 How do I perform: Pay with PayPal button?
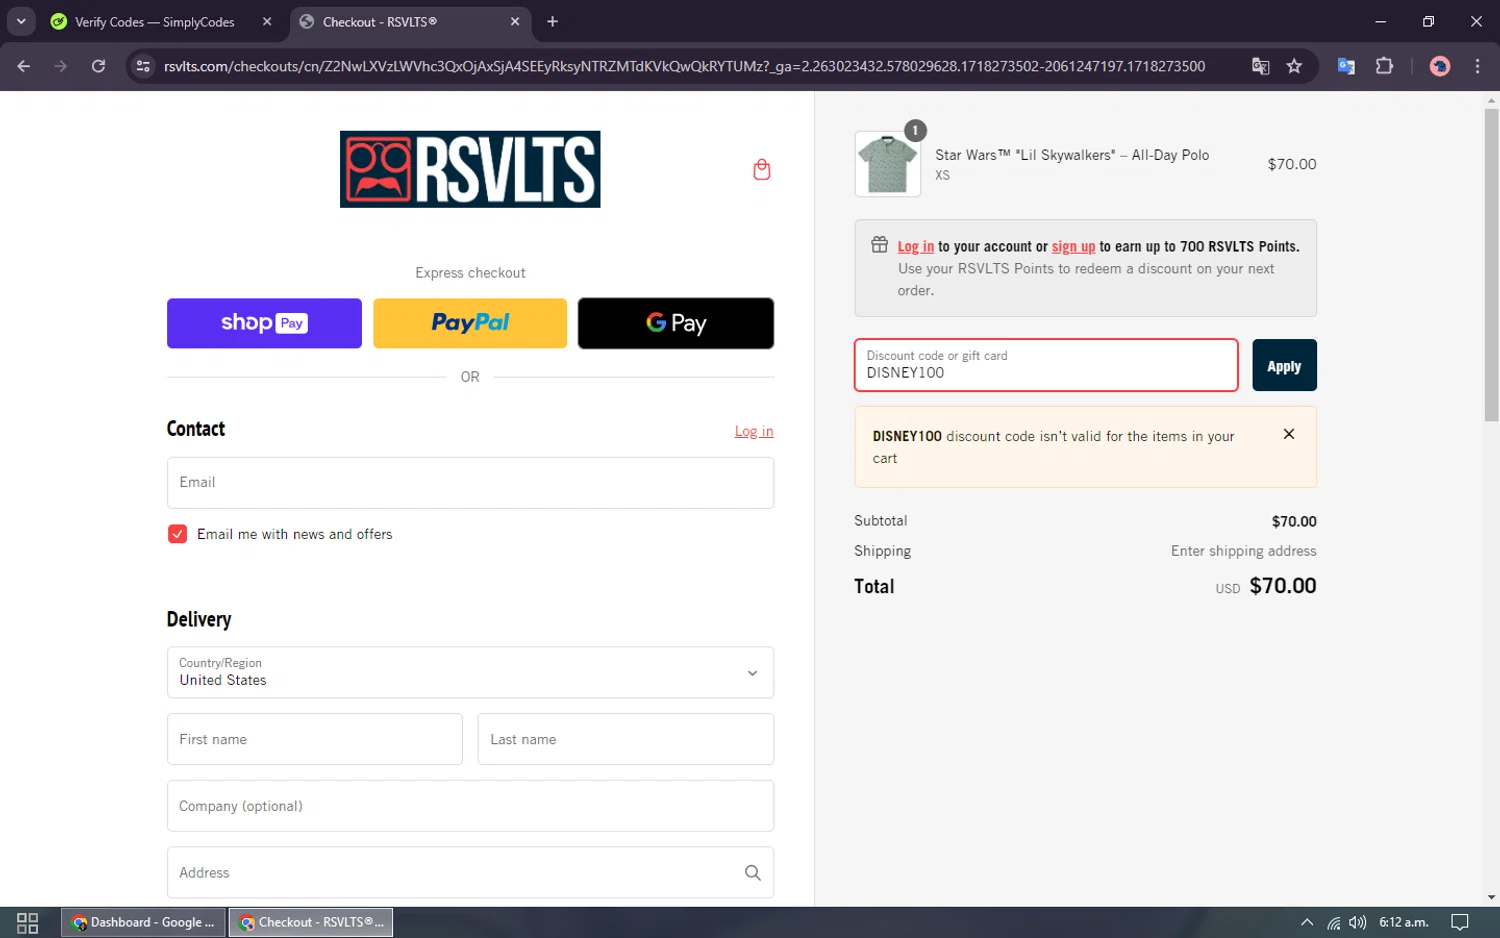pos(470,323)
